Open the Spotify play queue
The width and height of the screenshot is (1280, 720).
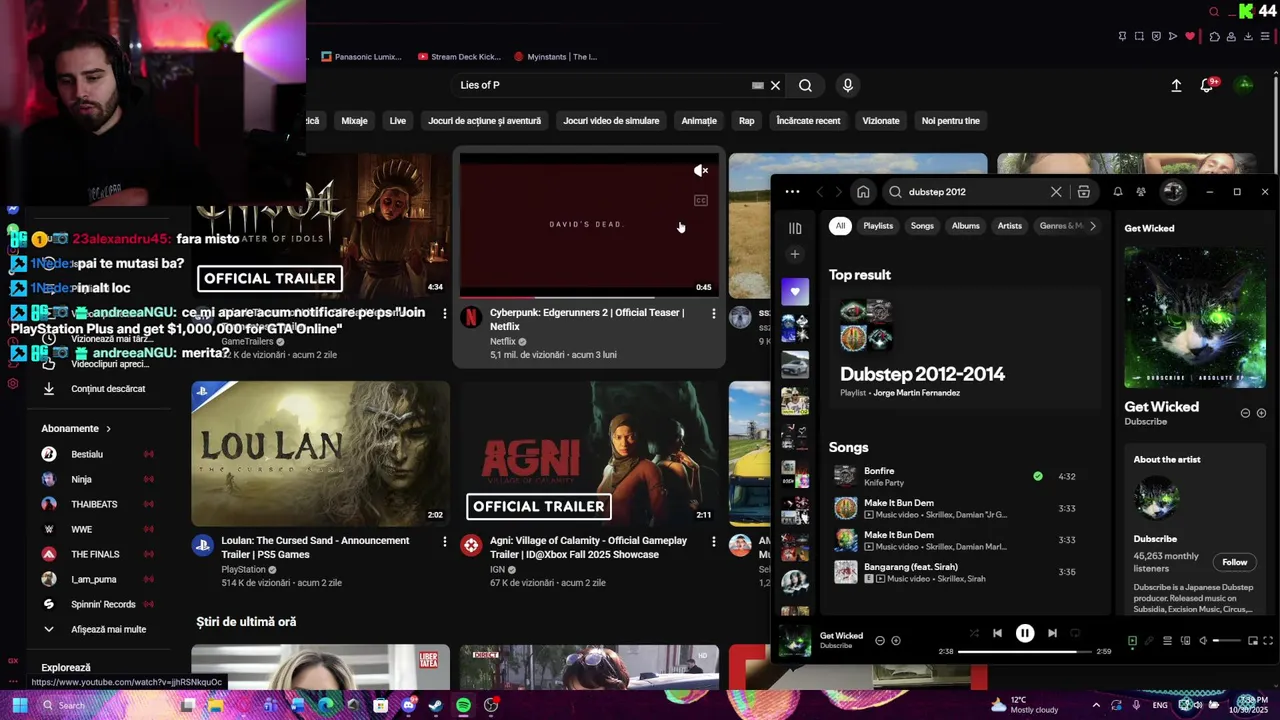click(x=1167, y=641)
